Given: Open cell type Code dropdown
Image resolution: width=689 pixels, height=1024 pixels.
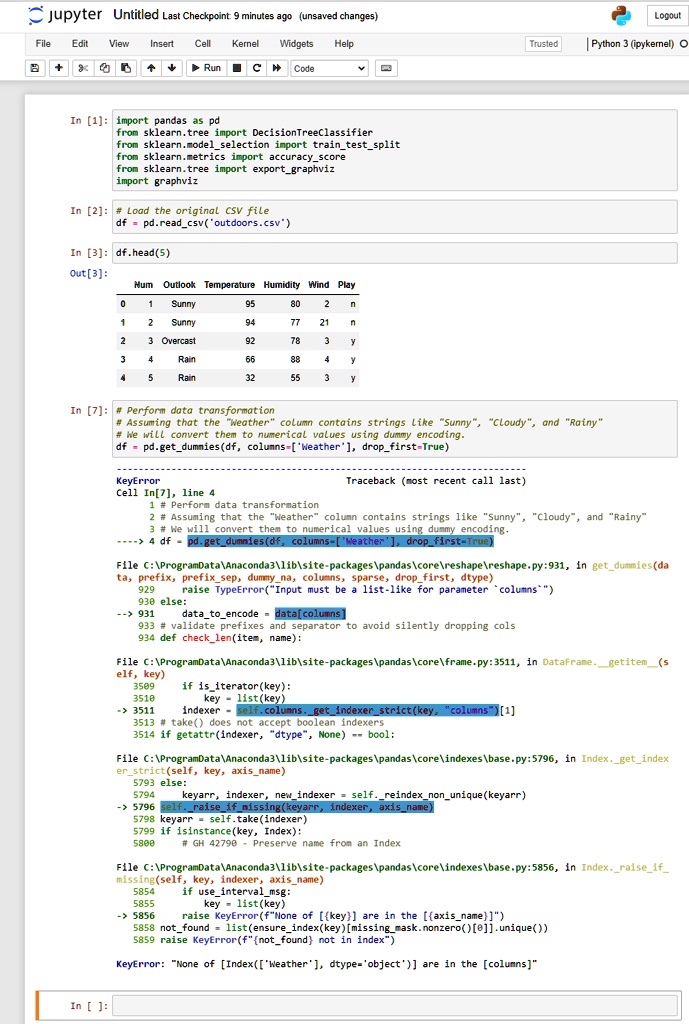Looking at the screenshot, I should 329,69.
